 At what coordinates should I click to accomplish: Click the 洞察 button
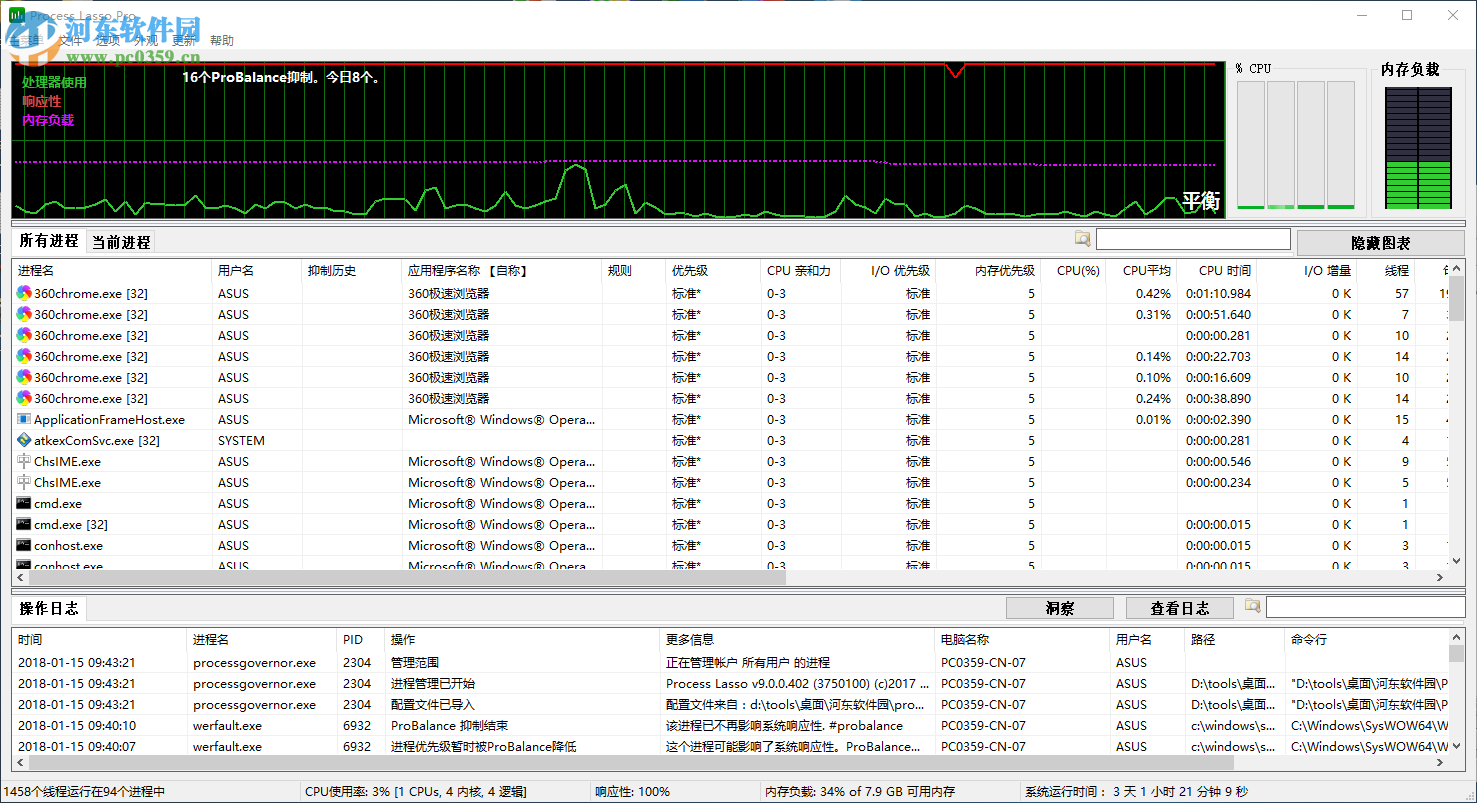click(x=1059, y=608)
